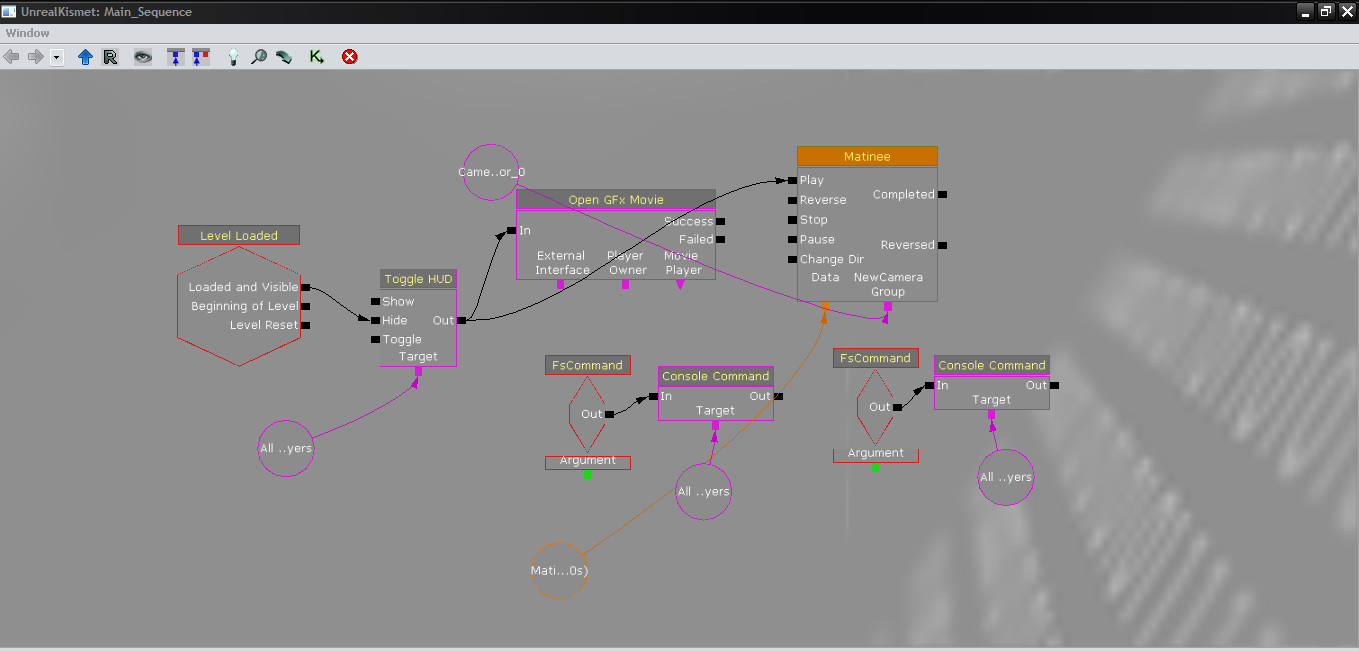Click the NewCamera Group magenta connector
The width and height of the screenshot is (1359, 651).
tap(888, 306)
